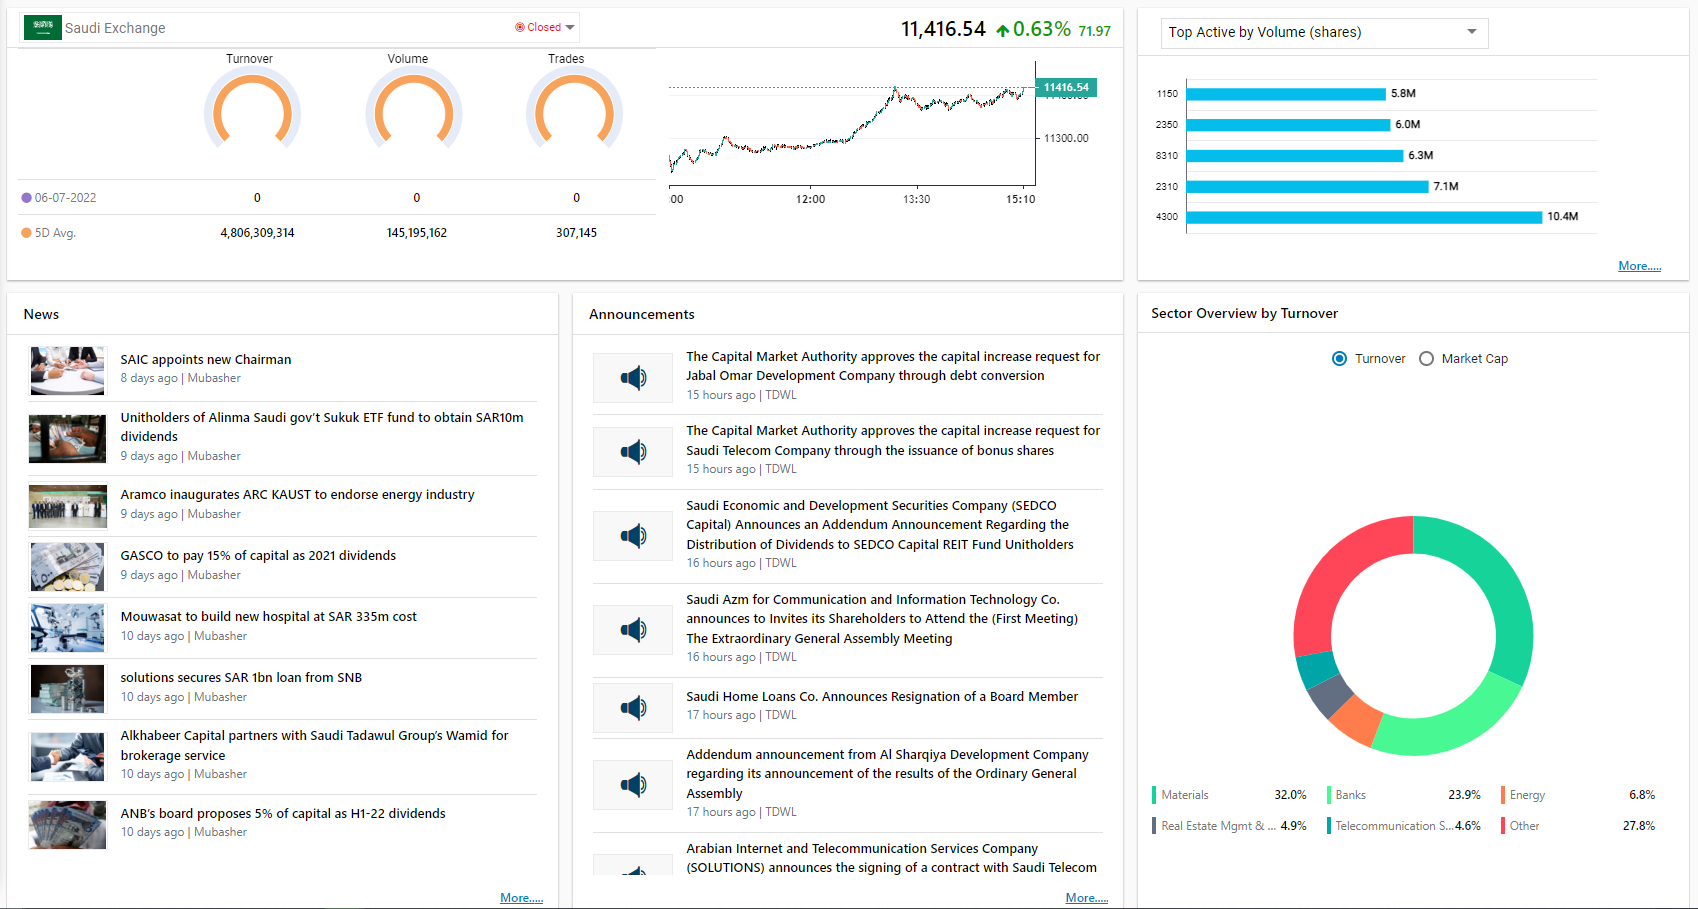1698x909 pixels.
Task: Open Al Sharqiya Development addendum announcement
Action: (x=887, y=774)
